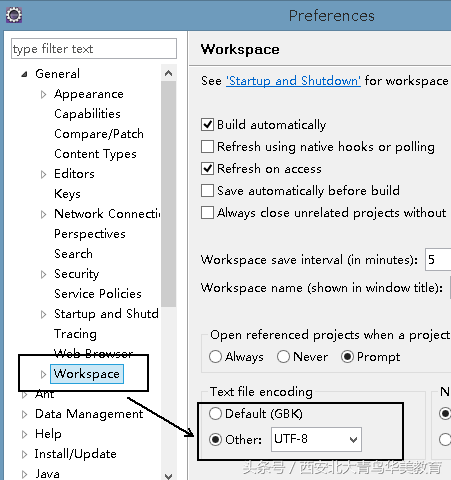This screenshot has width=451, height=480.
Task: Expand the Security tree node
Action: click(43, 274)
